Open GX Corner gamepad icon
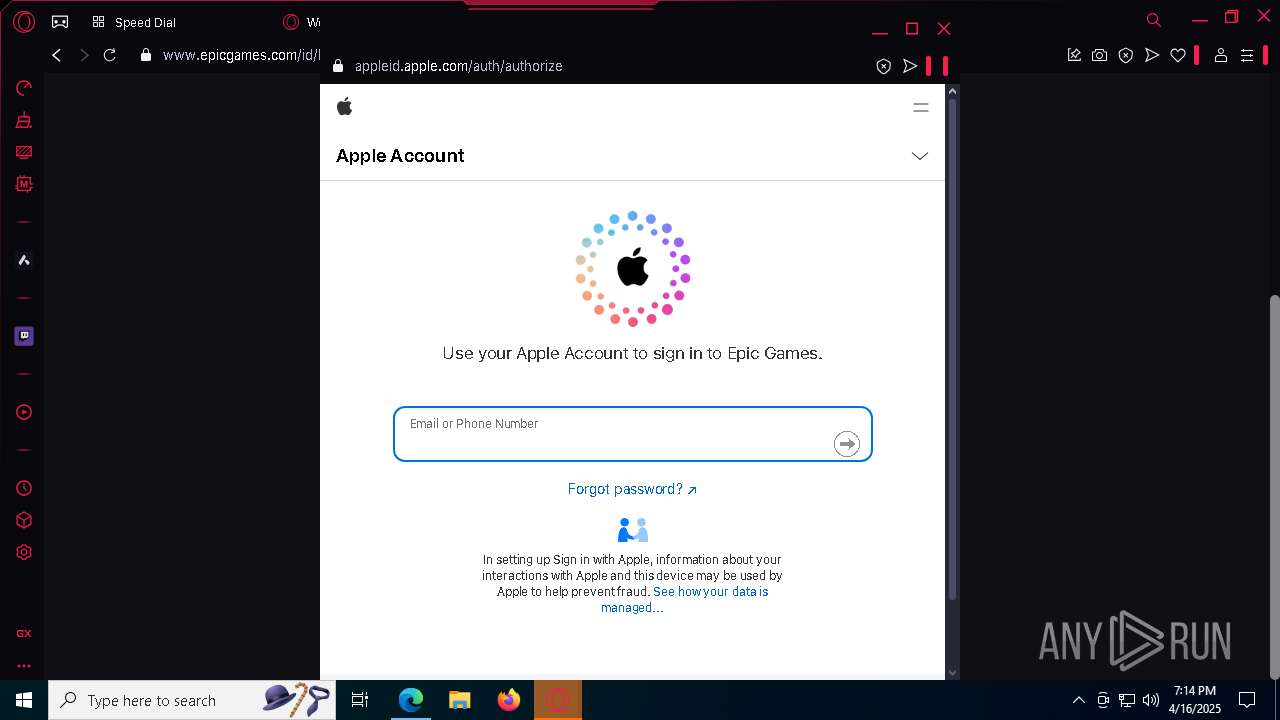Image resolution: width=1280 pixels, height=720 pixels. [x=60, y=21]
